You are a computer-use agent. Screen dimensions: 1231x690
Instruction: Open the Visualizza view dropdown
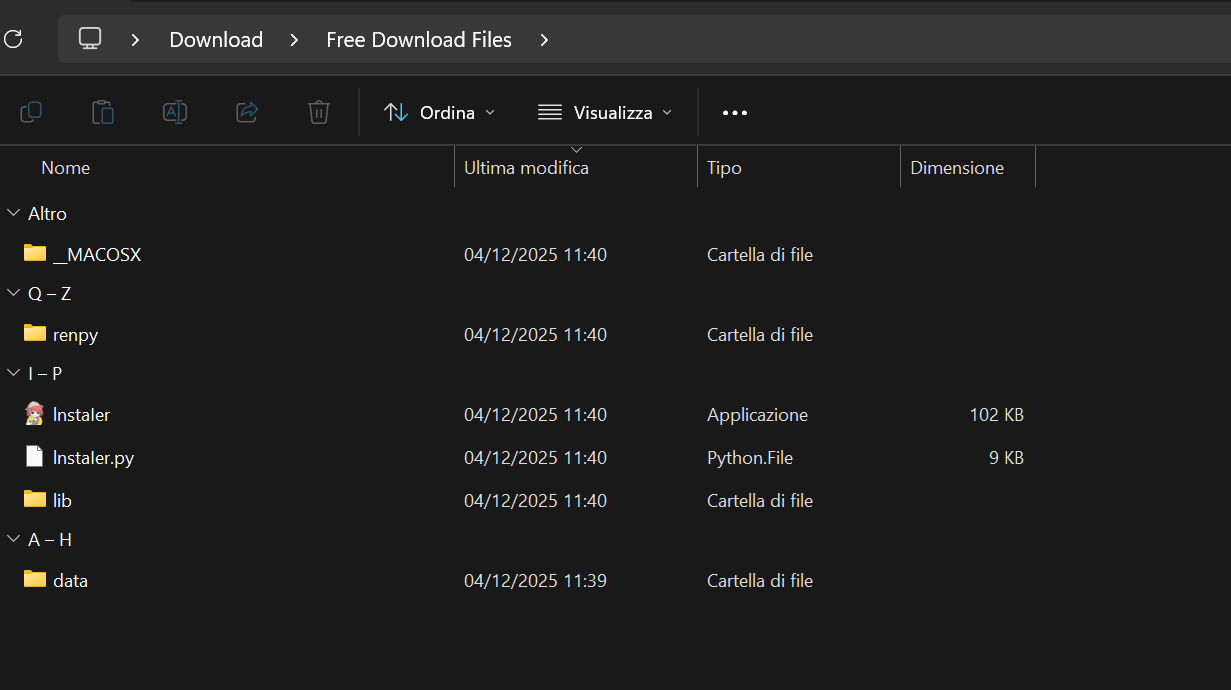tap(604, 112)
